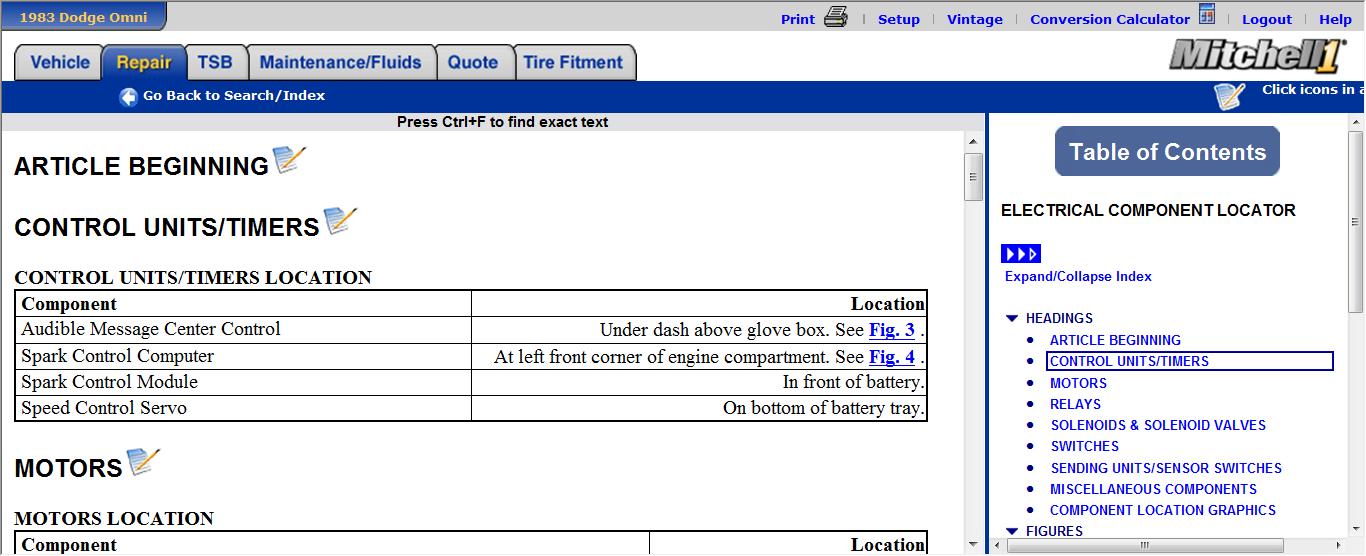
Task: Click the note icon beside CONTROL UNITS/TIMERS heading
Action: pyautogui.click(x=340, y=221)
